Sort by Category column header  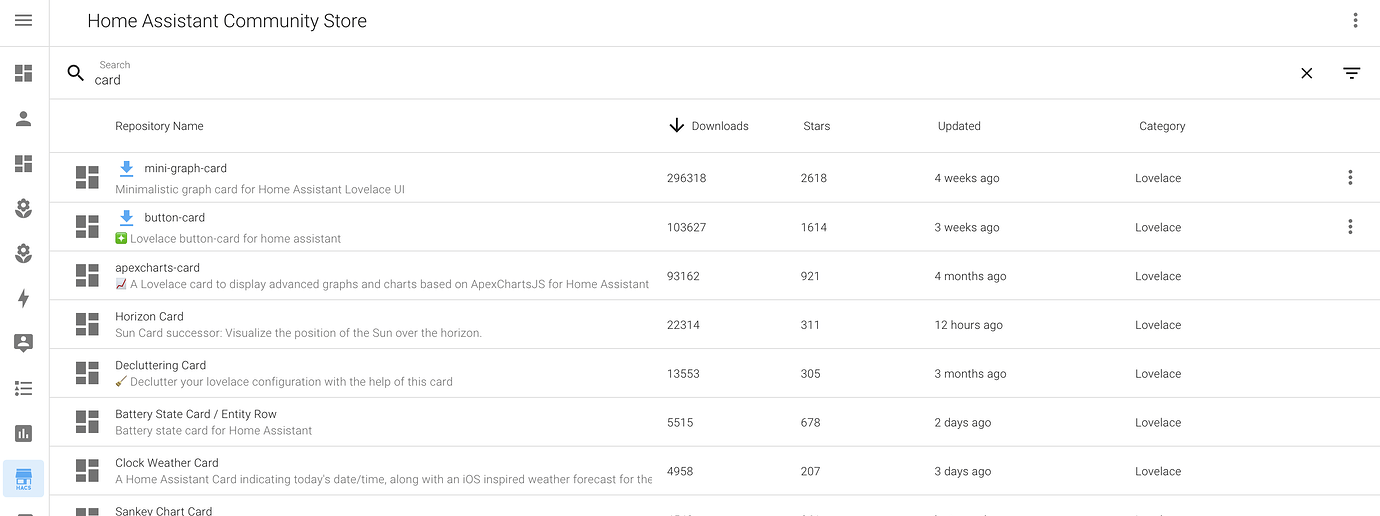tap(1162, 126)
